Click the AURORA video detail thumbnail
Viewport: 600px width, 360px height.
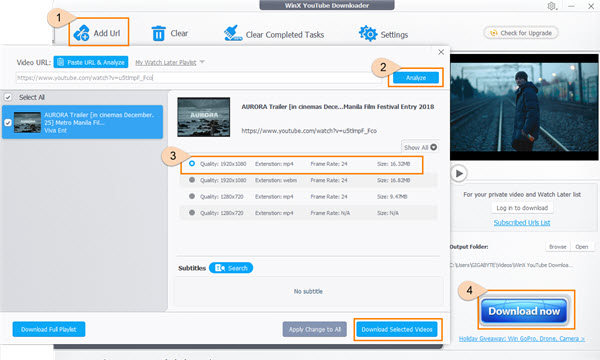[204, 117]
